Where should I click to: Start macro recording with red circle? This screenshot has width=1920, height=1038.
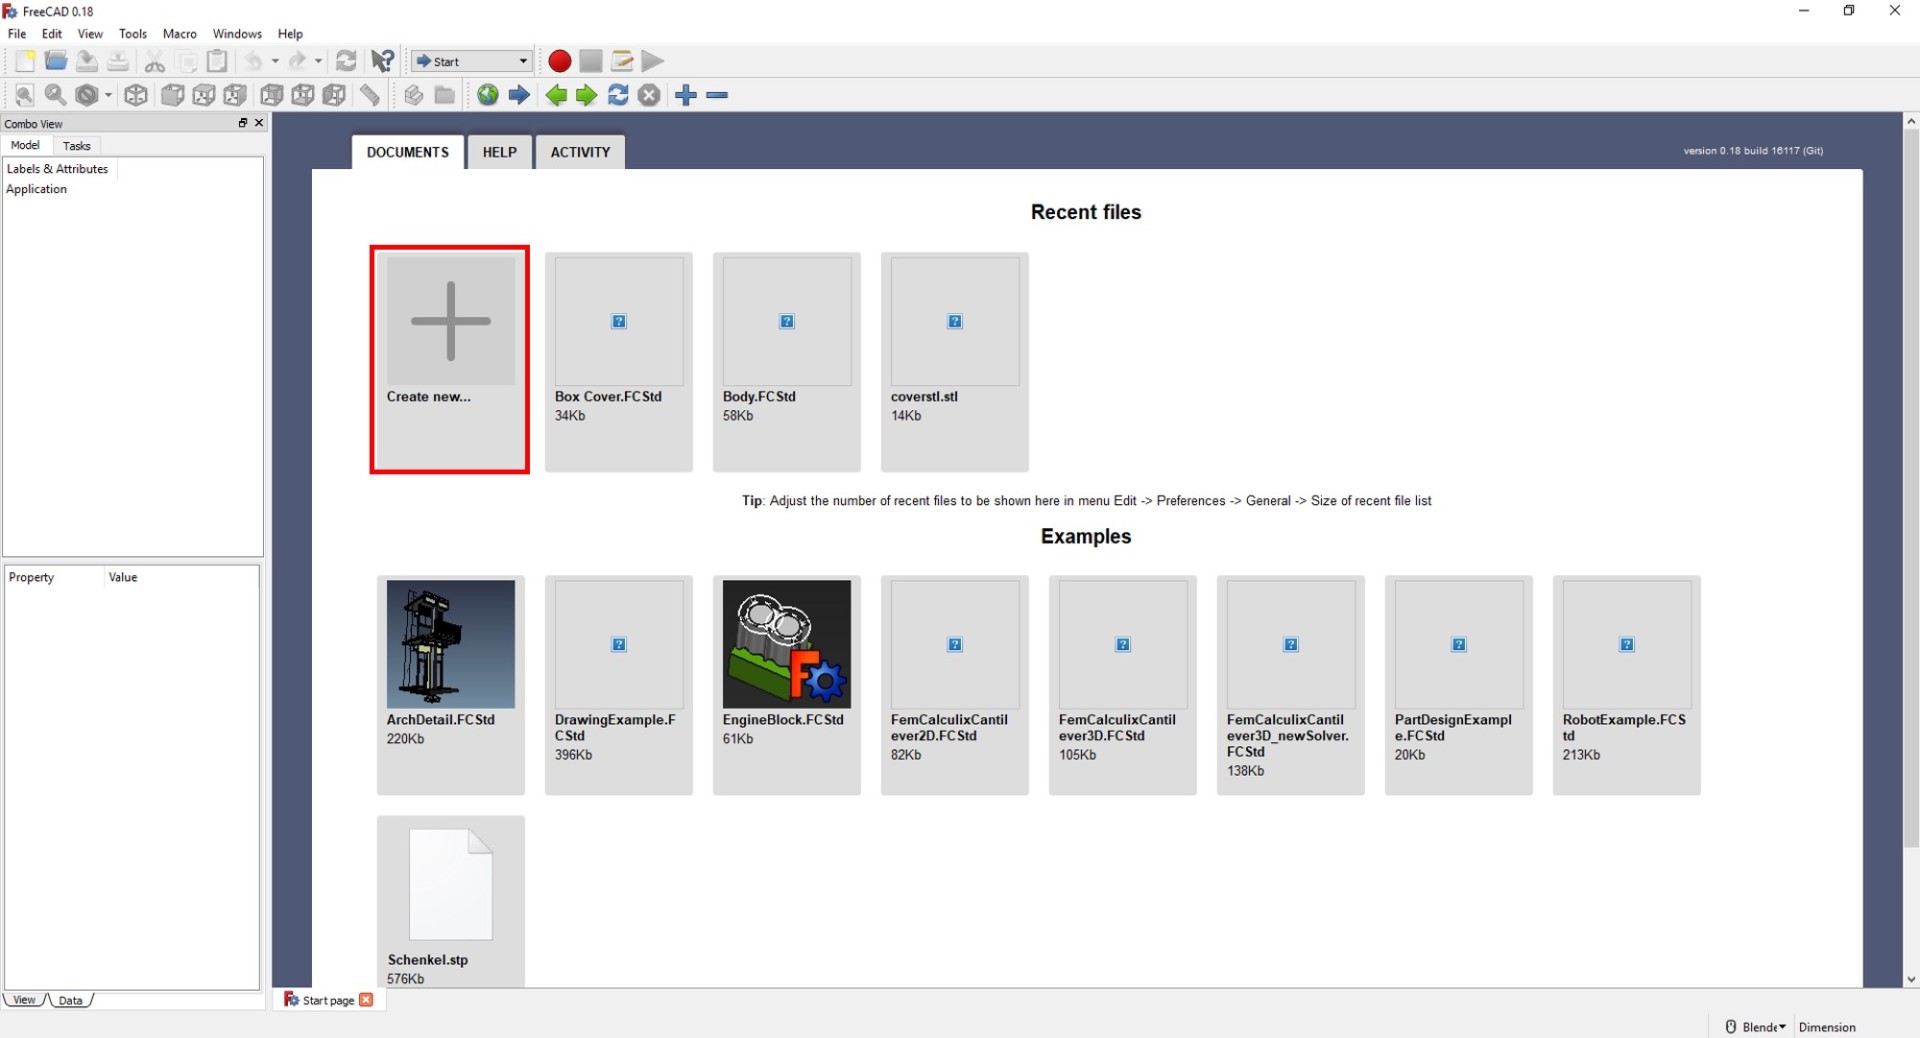point(560,61)
